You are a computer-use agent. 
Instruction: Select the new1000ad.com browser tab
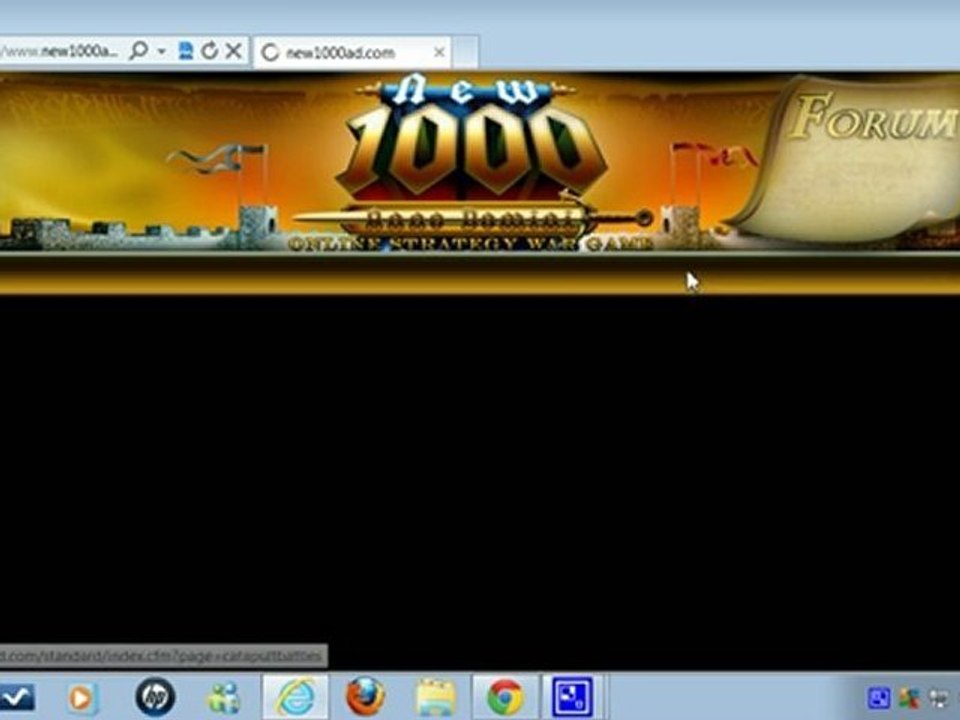click(352, 53)
